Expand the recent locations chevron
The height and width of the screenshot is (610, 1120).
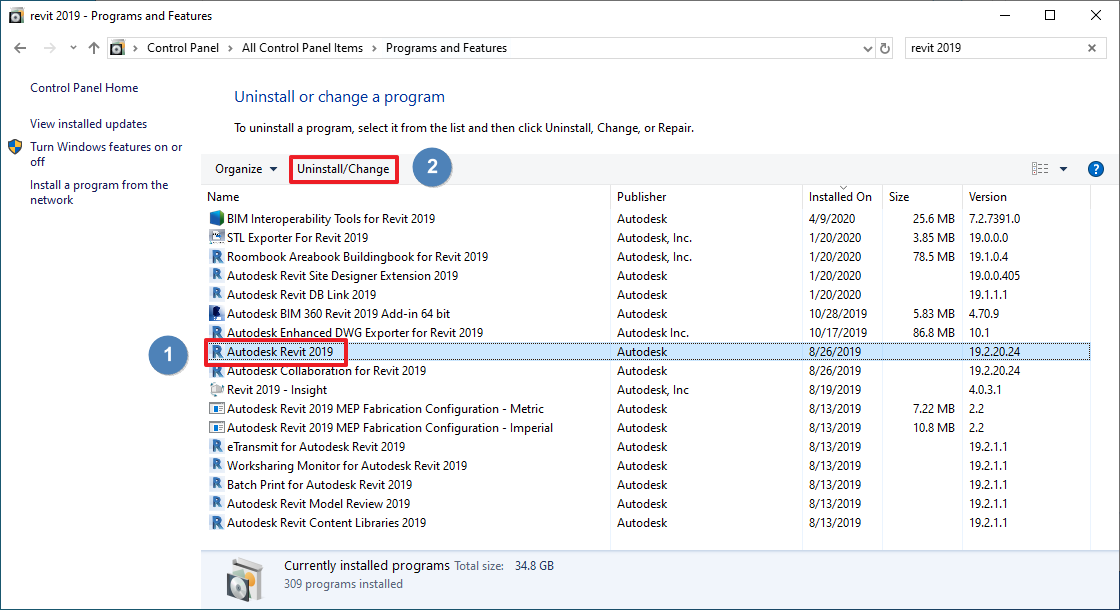(x=72, y=47)
